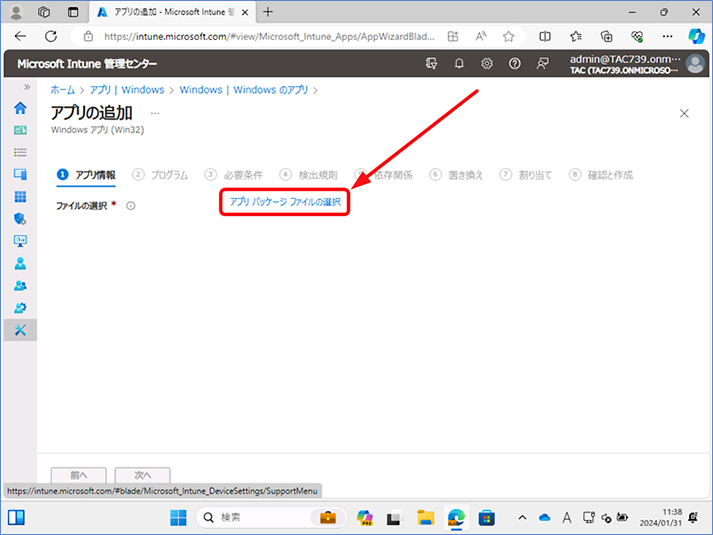Viewport: 713px width, 535px height.
Task: Refresh the Intune page
Action: tap(51, 36)
